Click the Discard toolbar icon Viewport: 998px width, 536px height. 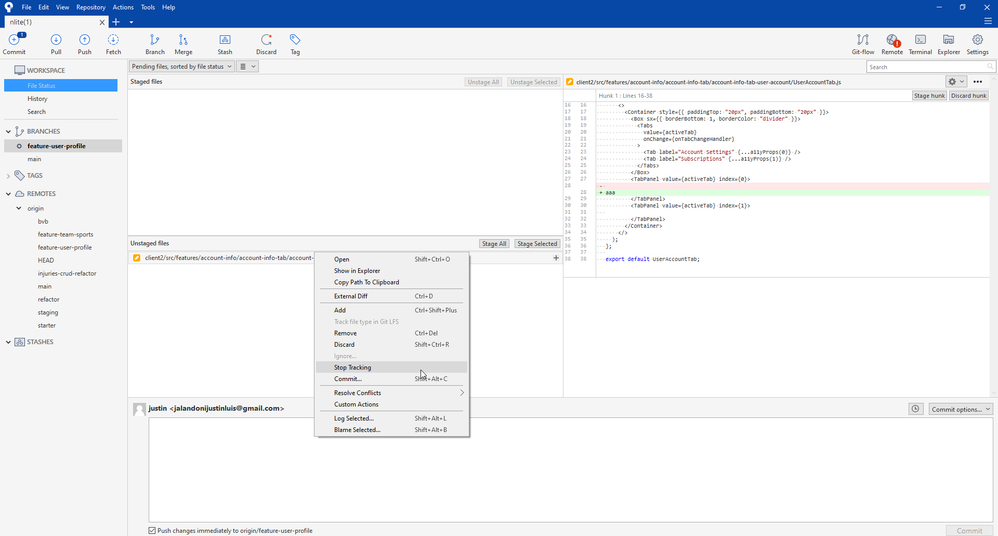[x=266, y=44]
